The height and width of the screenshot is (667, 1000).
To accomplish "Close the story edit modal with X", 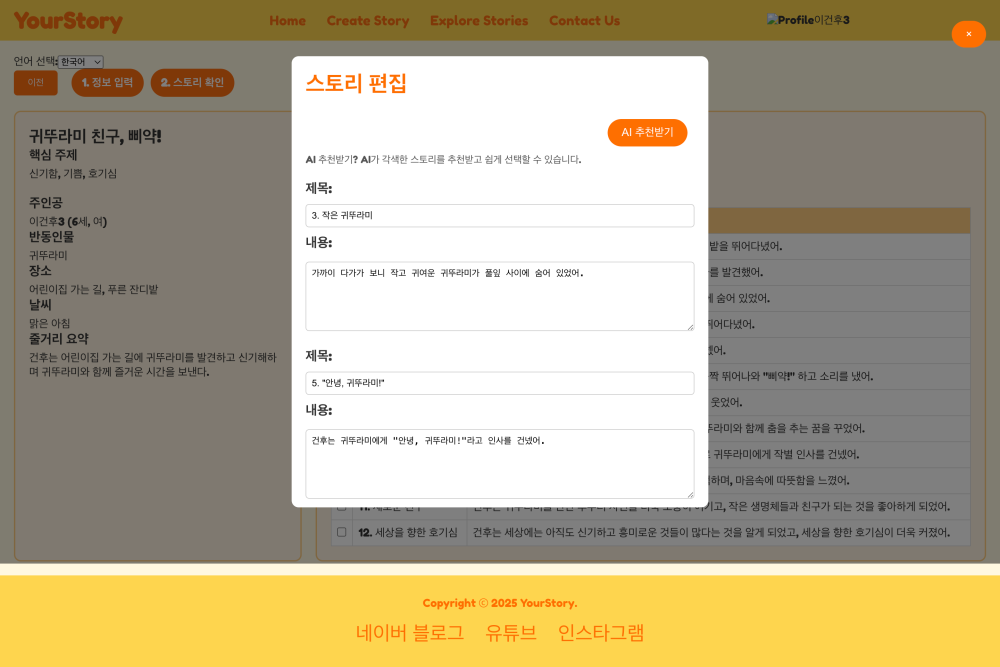I will [x=968, y=34].
